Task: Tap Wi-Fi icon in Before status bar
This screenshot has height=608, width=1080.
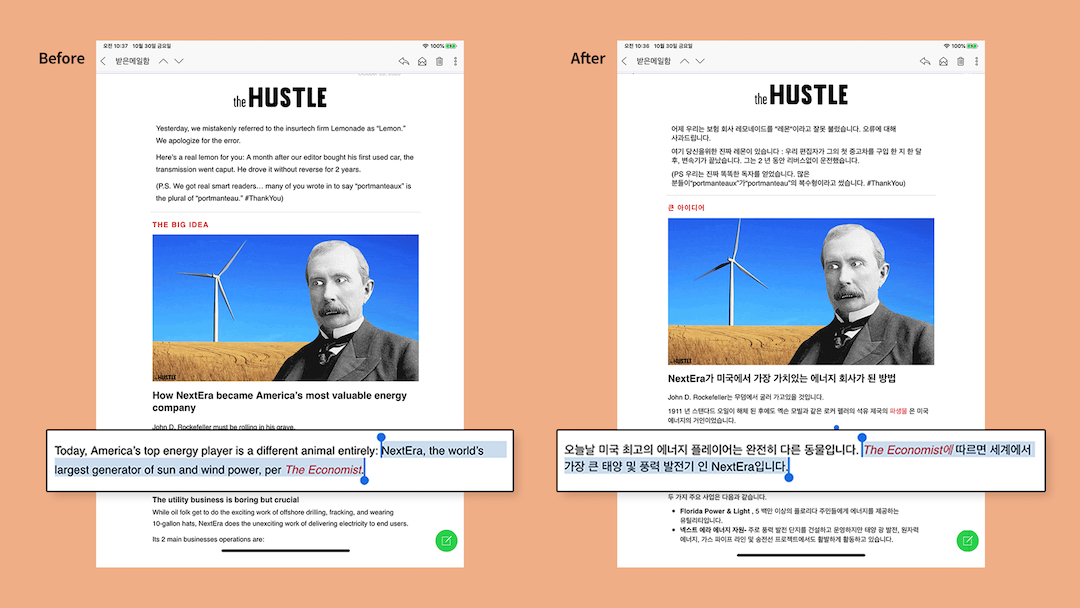Action: (426, 46)
